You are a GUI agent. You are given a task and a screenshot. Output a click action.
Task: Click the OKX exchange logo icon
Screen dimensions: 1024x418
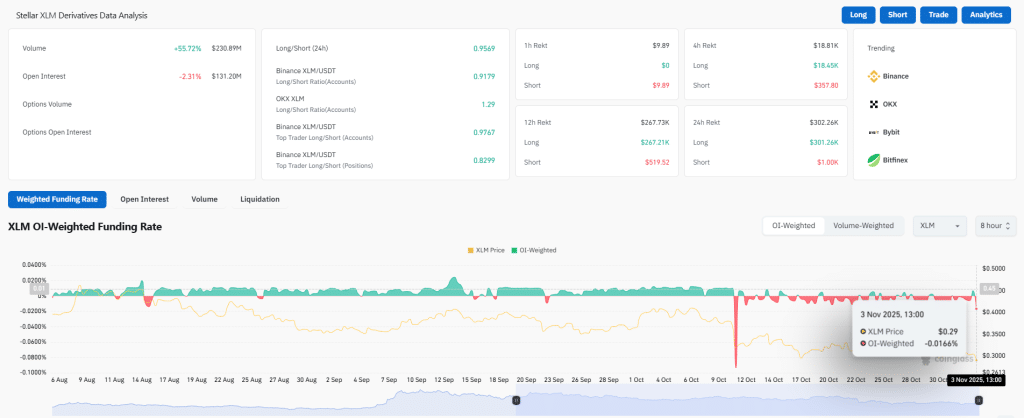(873, 104)
